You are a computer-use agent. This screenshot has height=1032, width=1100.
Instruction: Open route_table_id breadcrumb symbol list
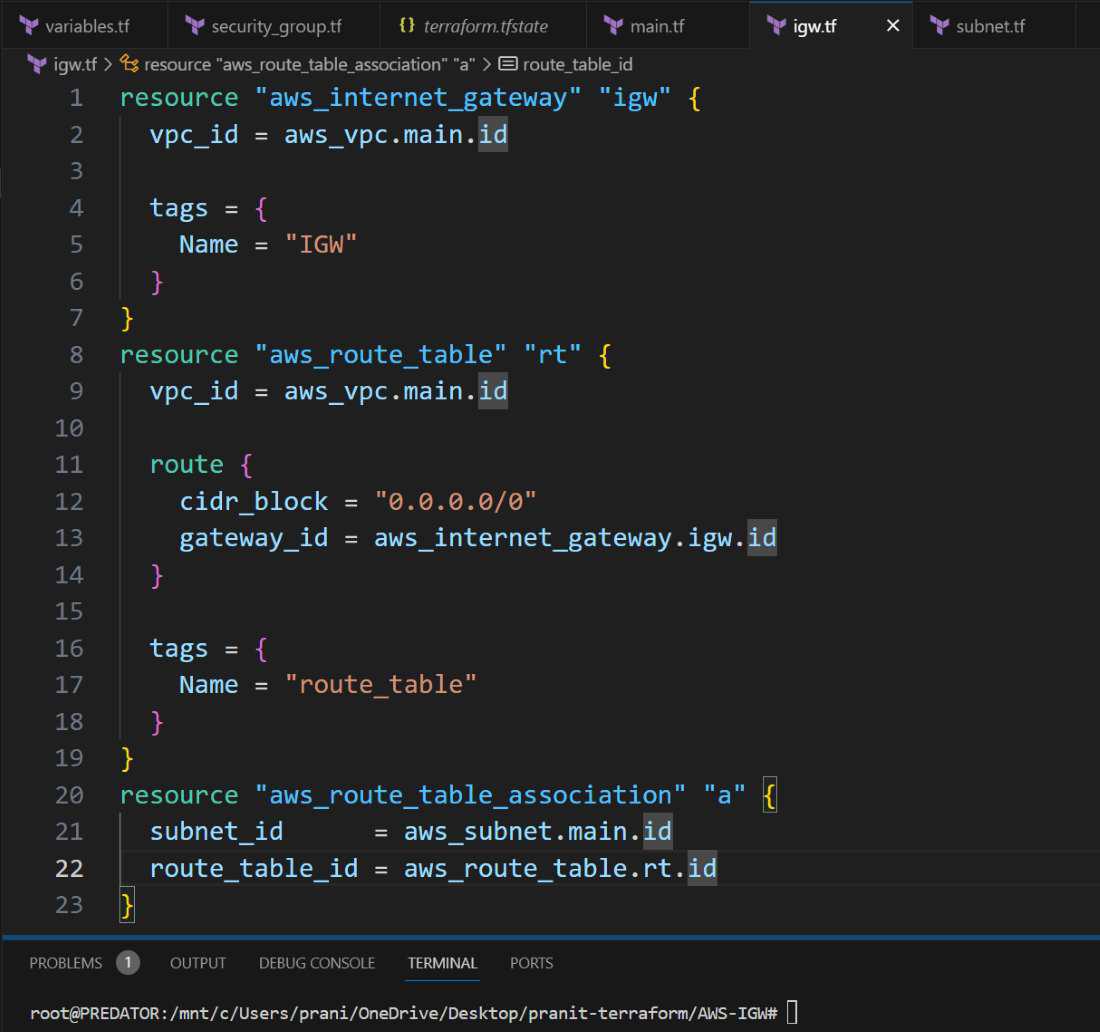577,64
